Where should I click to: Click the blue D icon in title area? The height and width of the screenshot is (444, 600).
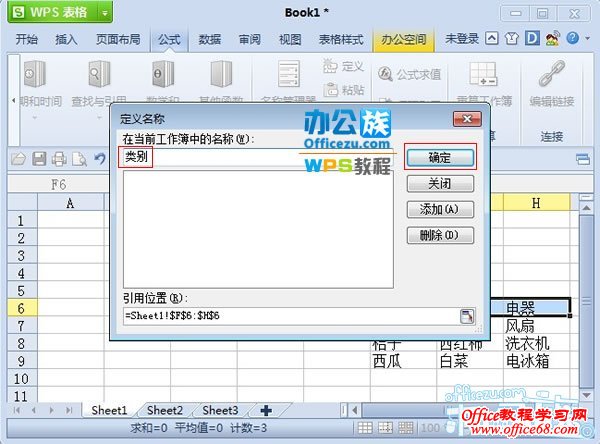coord(532,39)
